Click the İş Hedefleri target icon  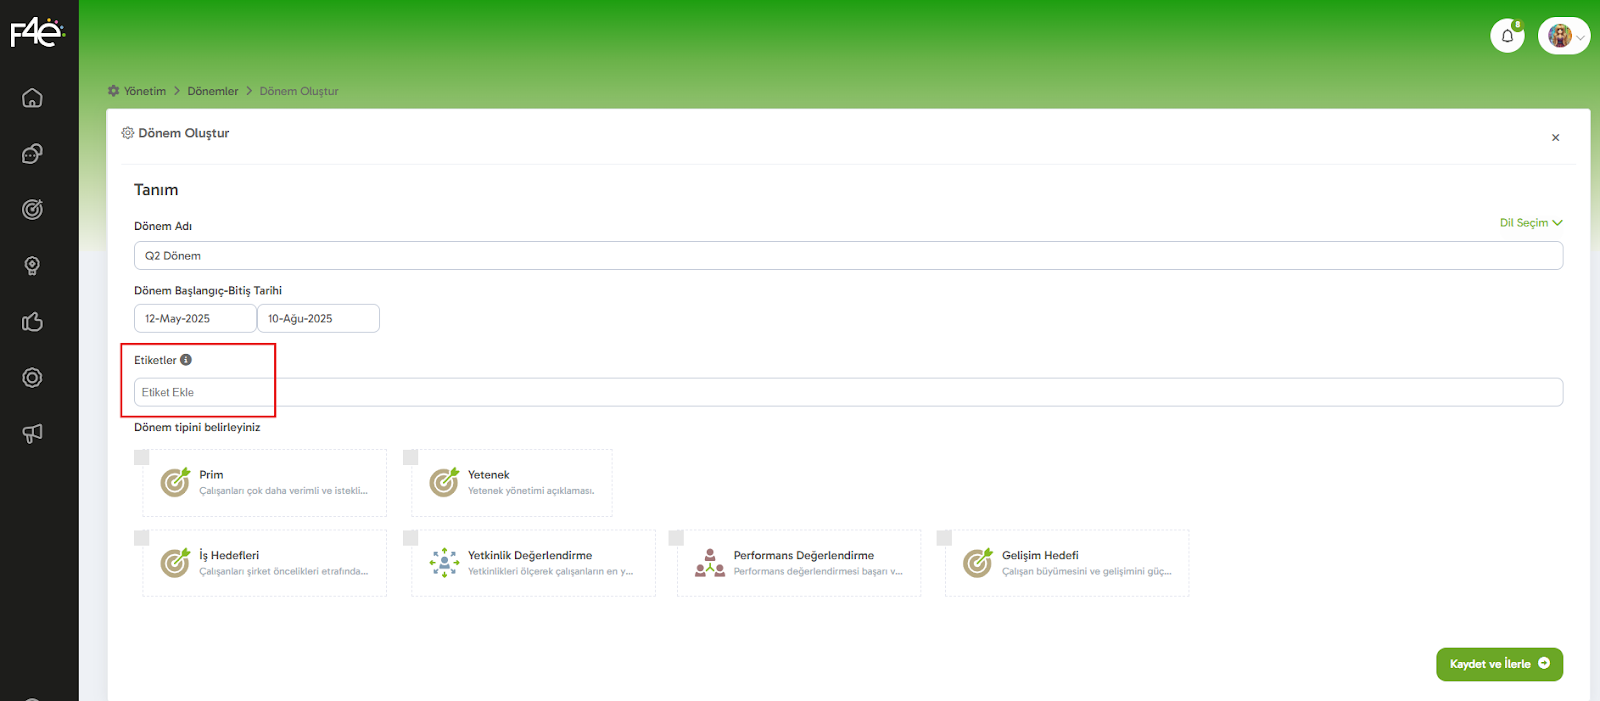coord(175,563)
